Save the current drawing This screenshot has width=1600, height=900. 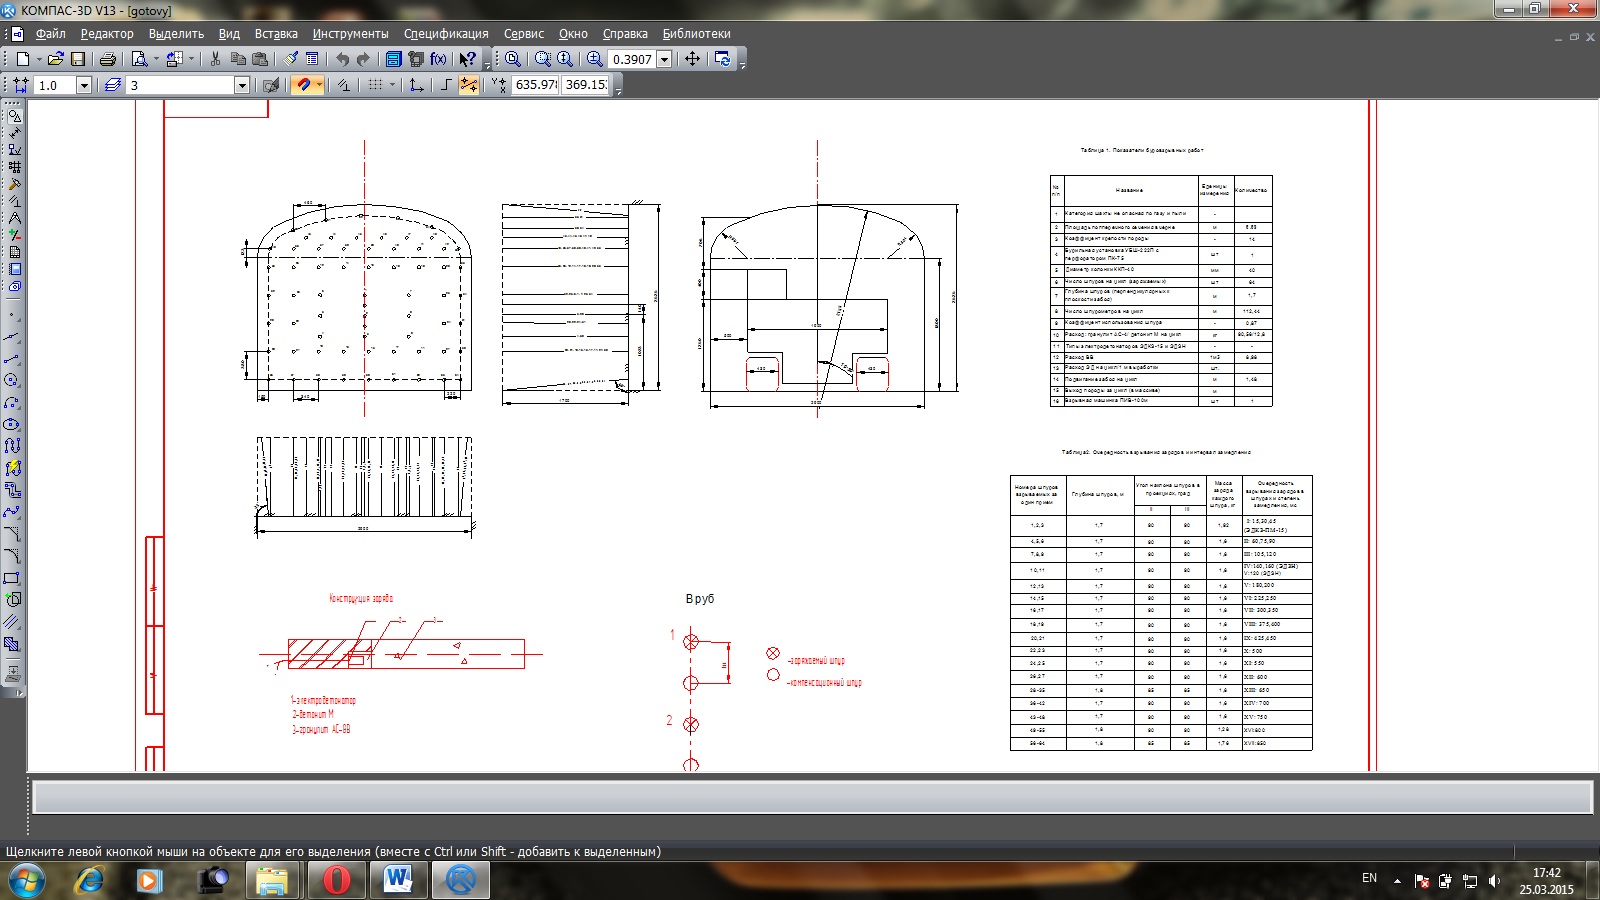coord(78,59)
